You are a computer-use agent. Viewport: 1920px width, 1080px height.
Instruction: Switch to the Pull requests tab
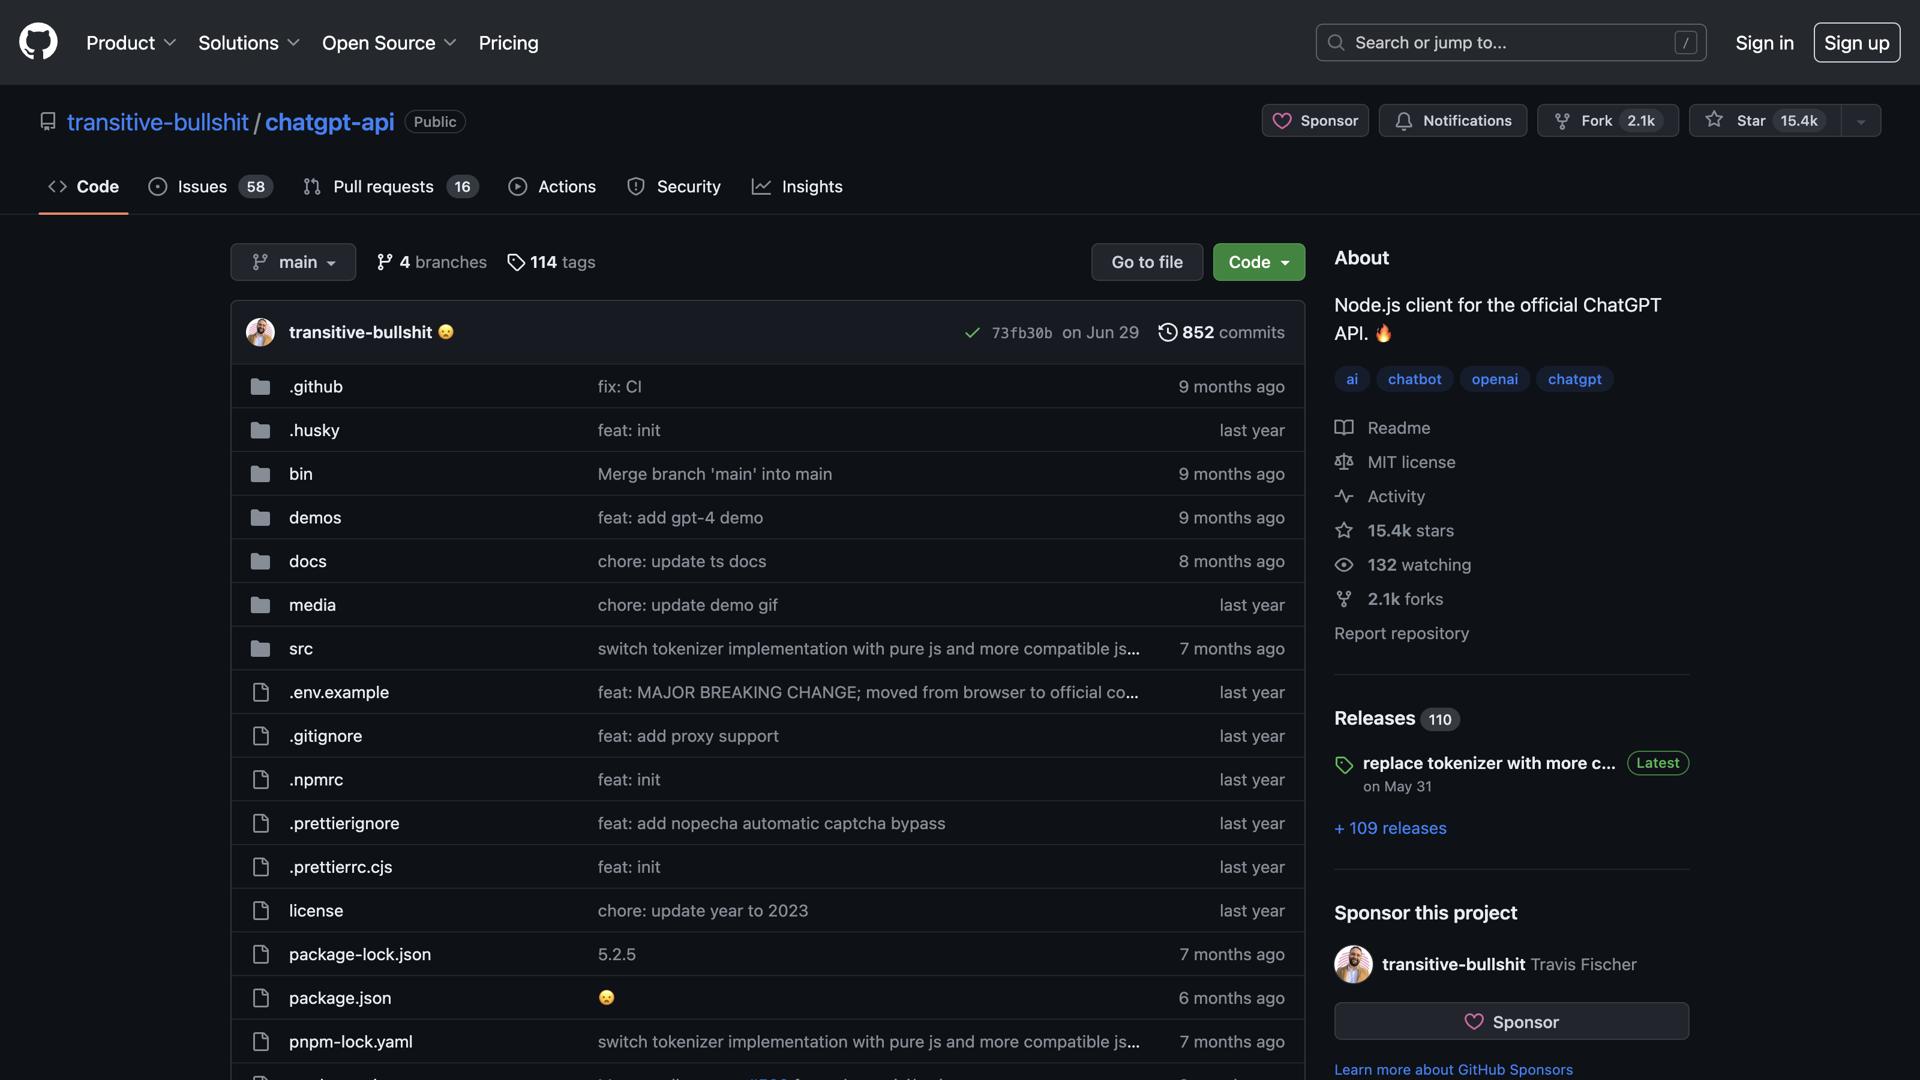click(383, 186)
